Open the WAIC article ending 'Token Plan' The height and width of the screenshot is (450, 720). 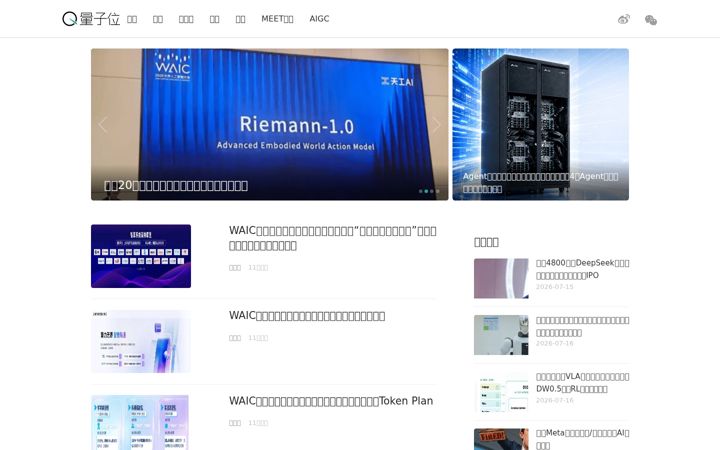[331, 401]
